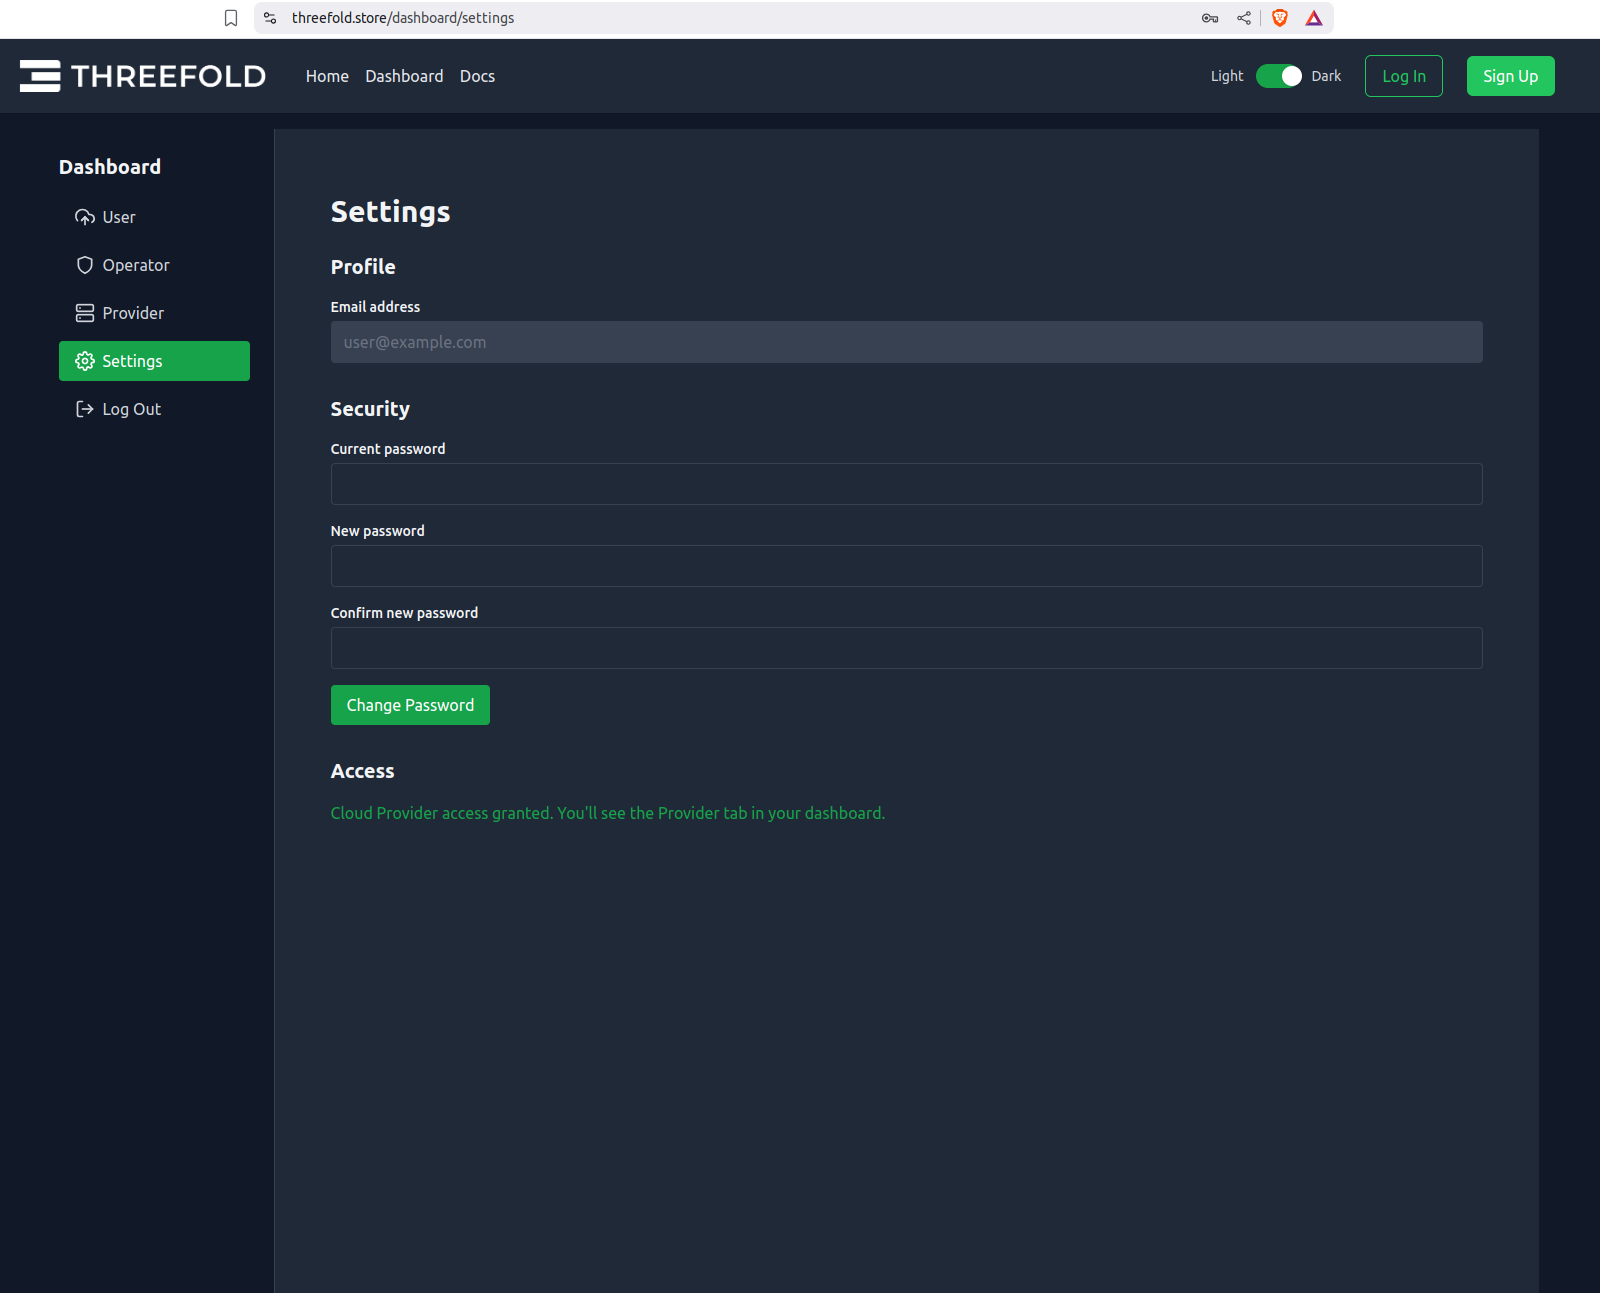
Task: Click the User cloud upload icon
Action: [85, 217]
